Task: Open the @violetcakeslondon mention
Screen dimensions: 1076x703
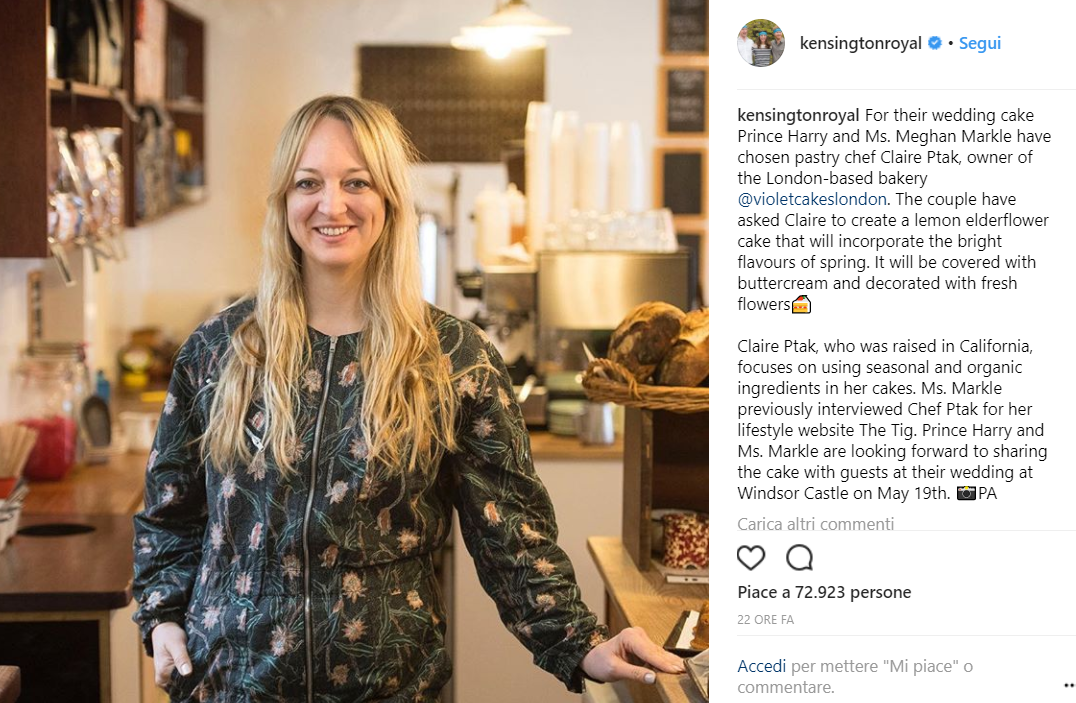Action: 812,199
